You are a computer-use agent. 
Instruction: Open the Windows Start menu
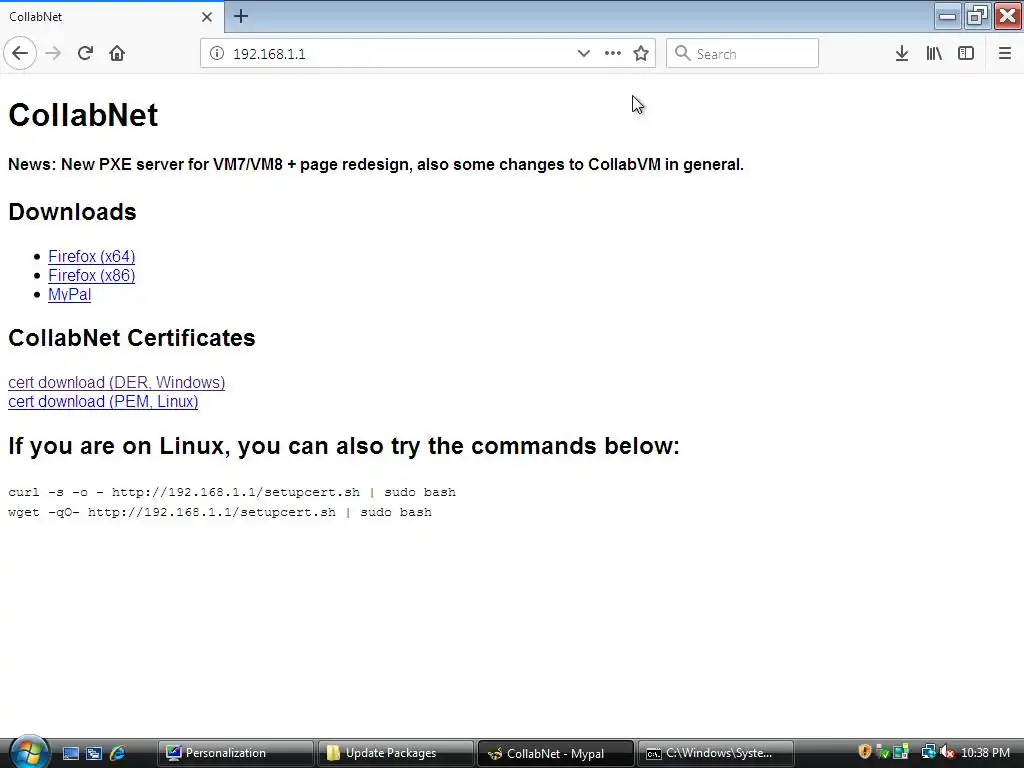coord(29,752)
